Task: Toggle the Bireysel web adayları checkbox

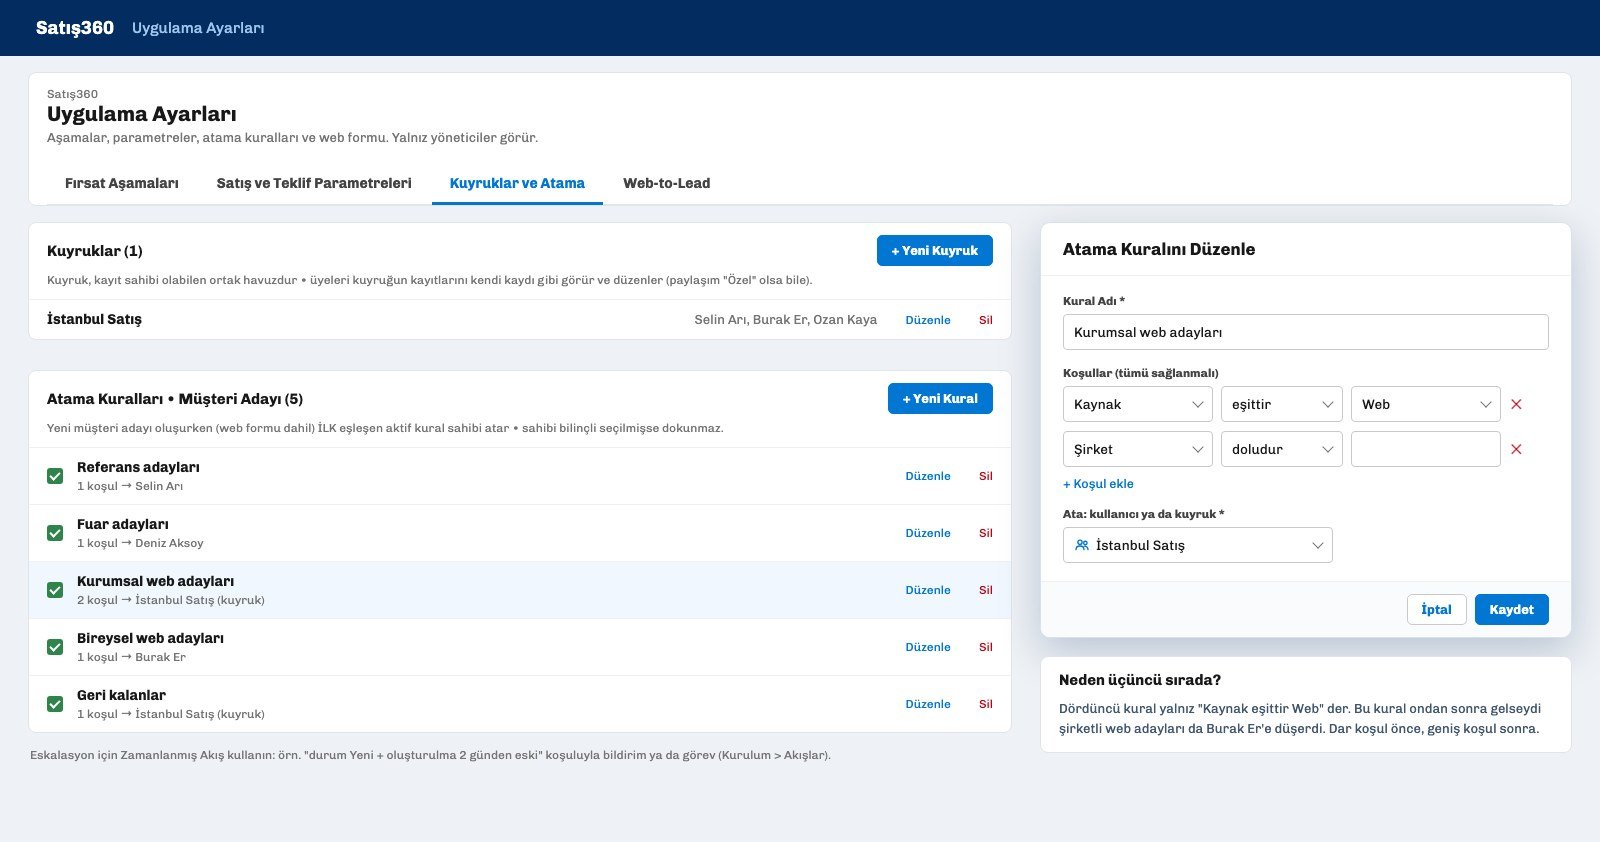Action: 55,647
